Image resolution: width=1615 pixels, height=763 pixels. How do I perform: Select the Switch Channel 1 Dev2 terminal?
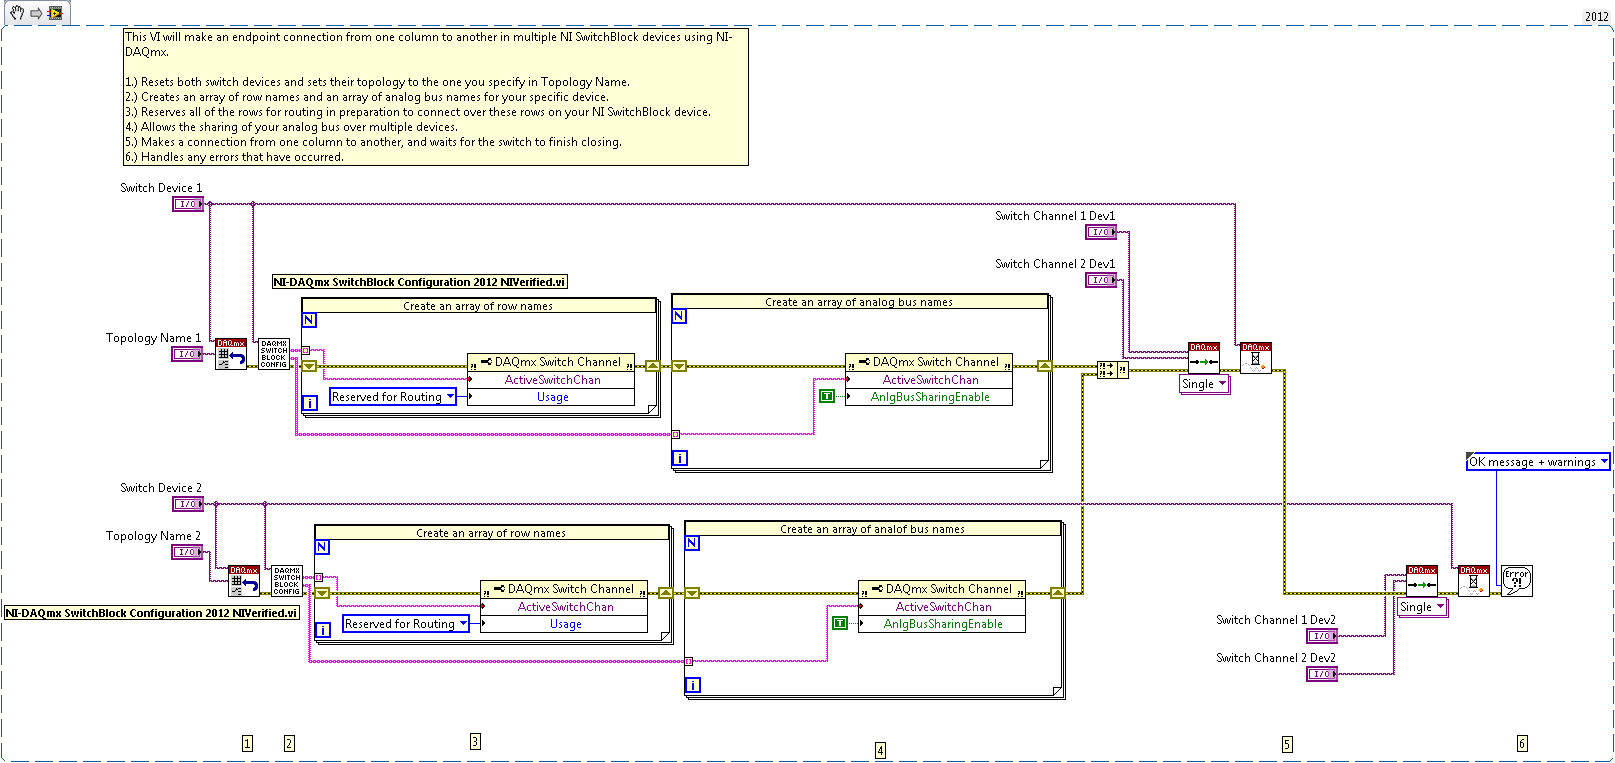tap(1322, 636)
